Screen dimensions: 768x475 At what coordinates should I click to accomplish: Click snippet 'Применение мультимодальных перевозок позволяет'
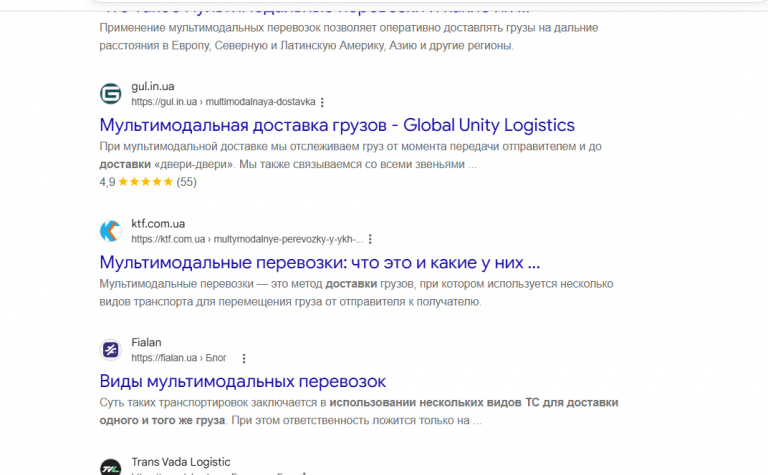tap(349, 37)
